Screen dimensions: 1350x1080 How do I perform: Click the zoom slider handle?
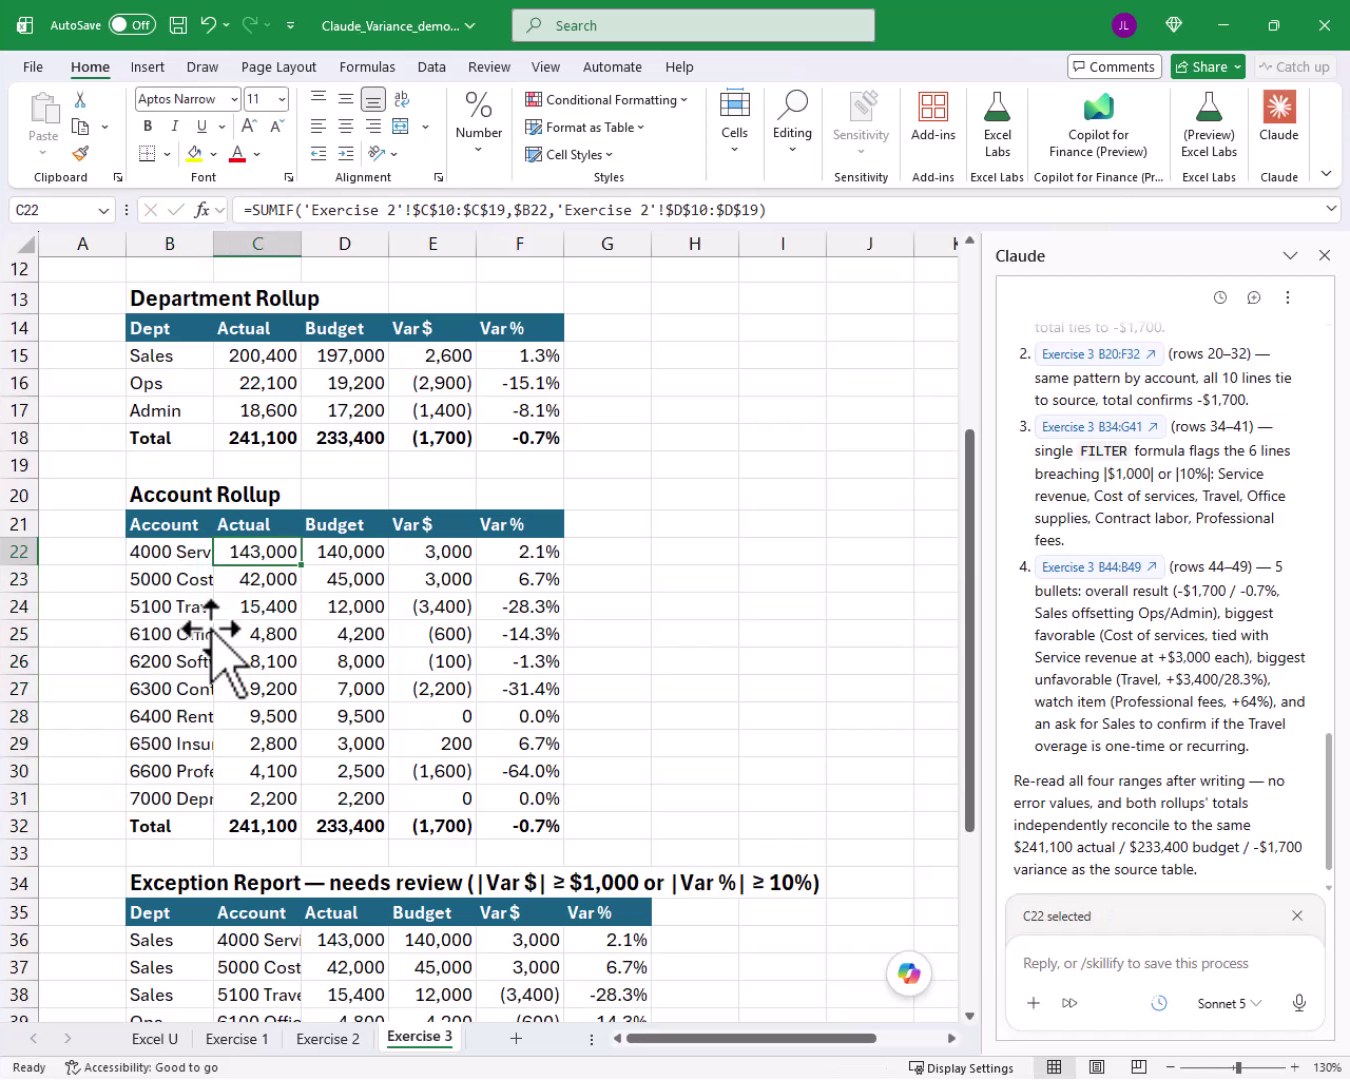pos(1238,1067)
